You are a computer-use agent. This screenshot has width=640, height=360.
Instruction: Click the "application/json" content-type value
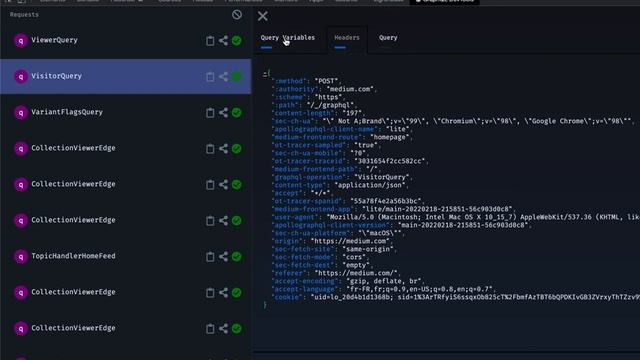point(370,185)
